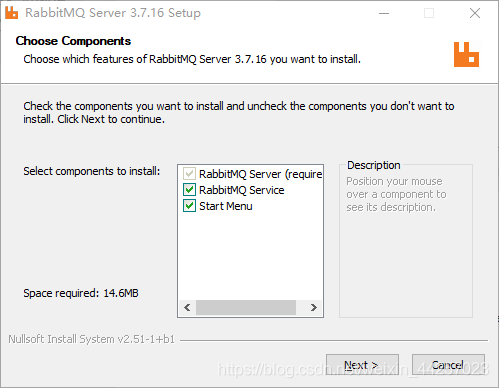Click the Description box hint text
This screenshot has width=499, height=388.
click(396, 194)
